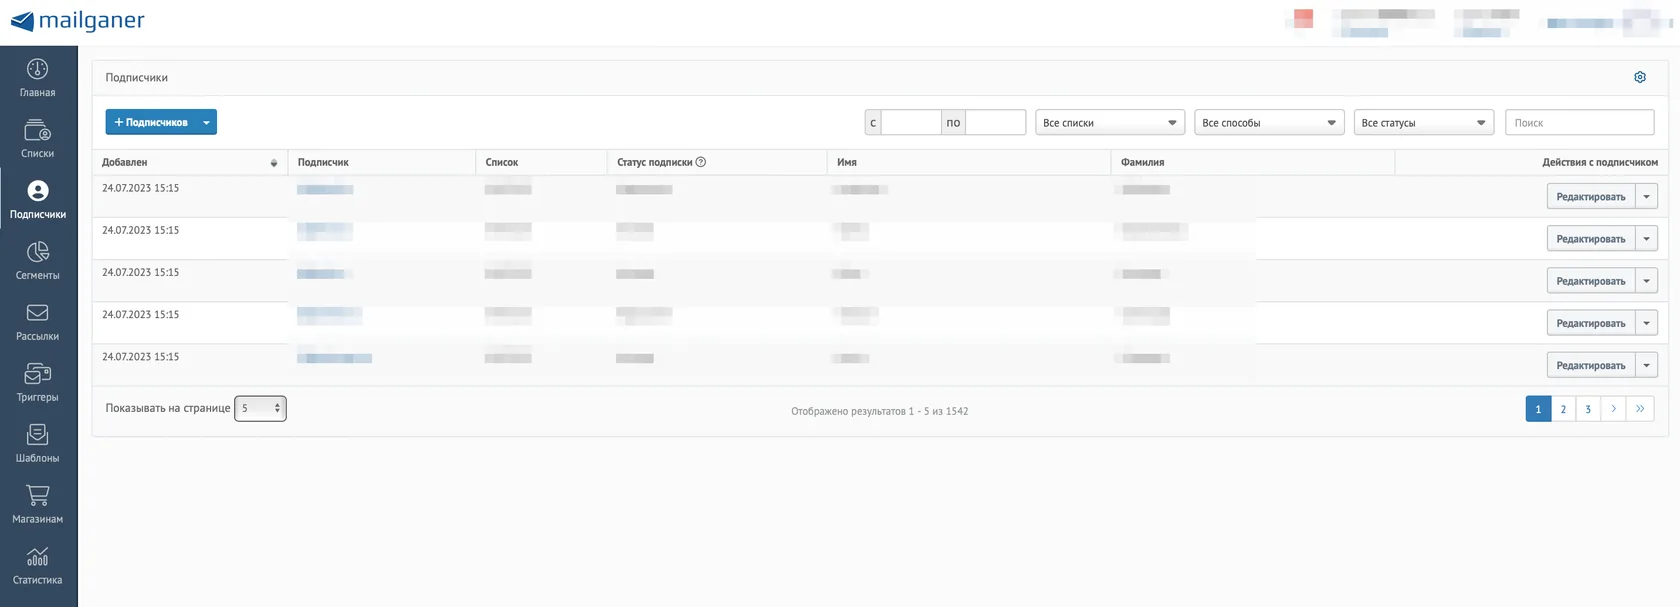Open the Все способы dropdown
This screenshot has width=1680, height=607.
[x=1269, y=122]
